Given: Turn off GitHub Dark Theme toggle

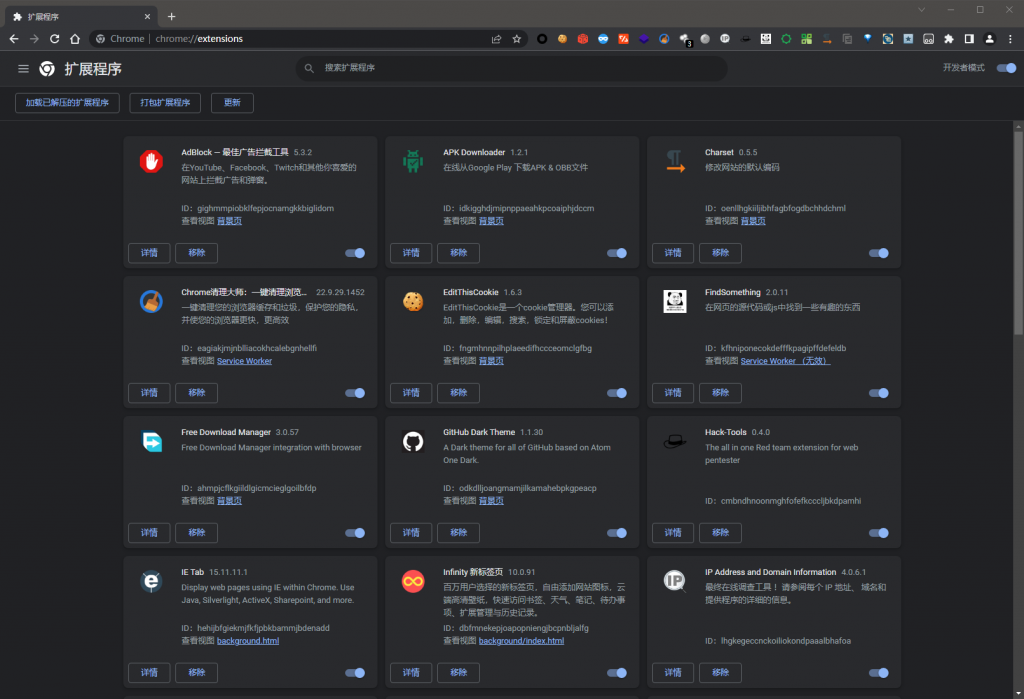Looking at the screenshot, I should (x=617, y=532).
